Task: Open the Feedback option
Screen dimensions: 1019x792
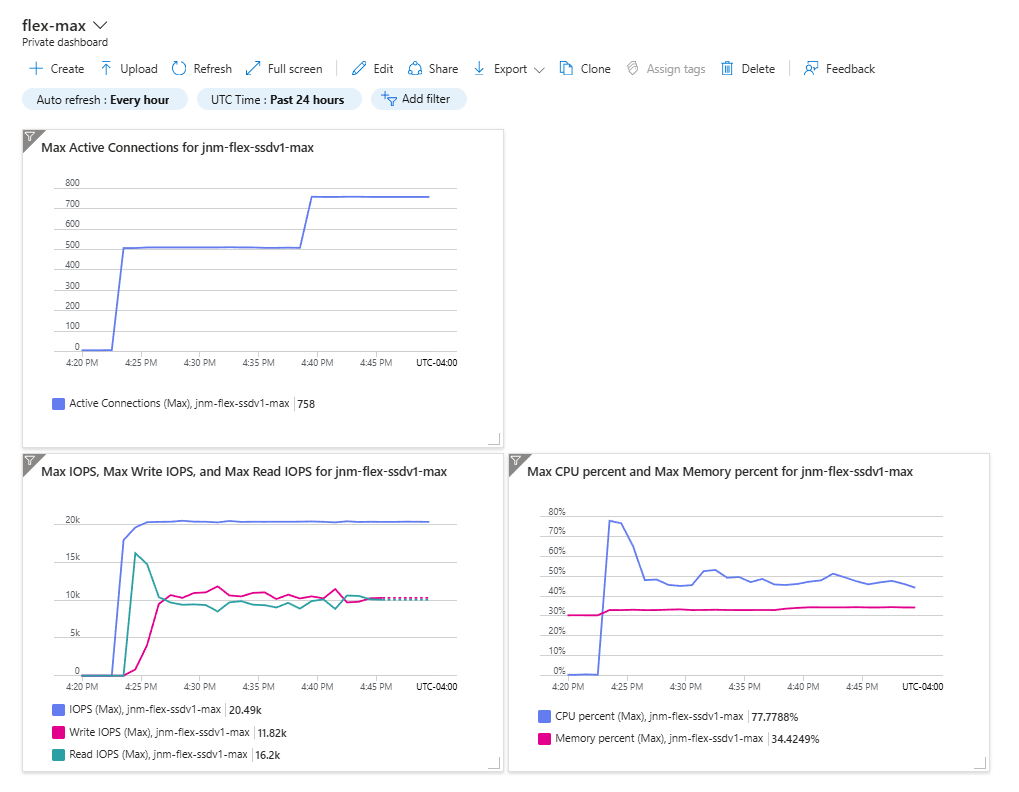Action: (839, 68)
